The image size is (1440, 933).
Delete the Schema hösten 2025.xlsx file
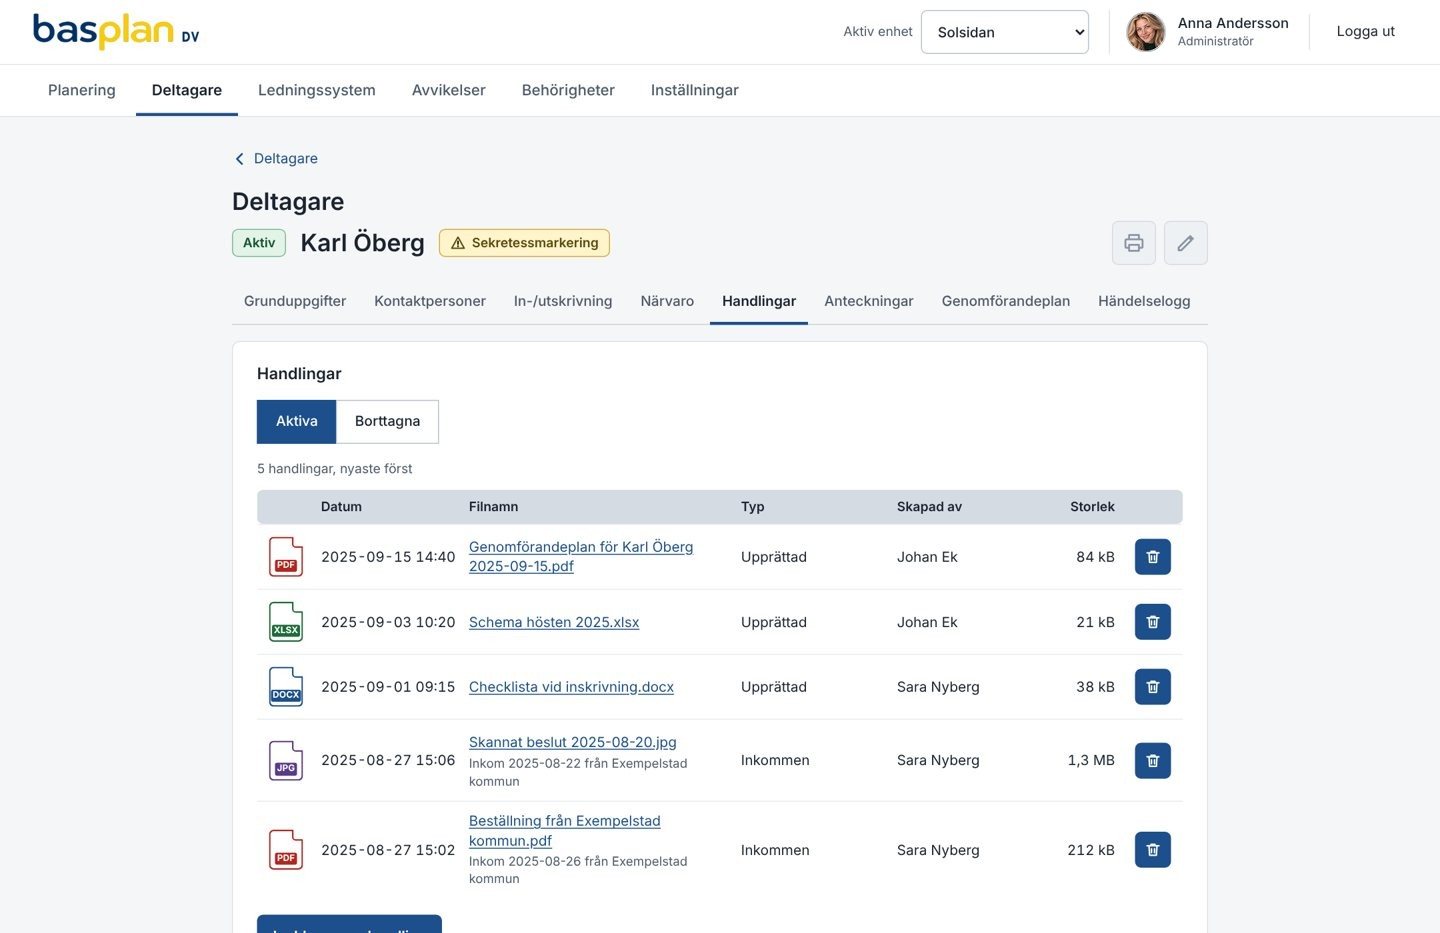[x=1153, y=622]
